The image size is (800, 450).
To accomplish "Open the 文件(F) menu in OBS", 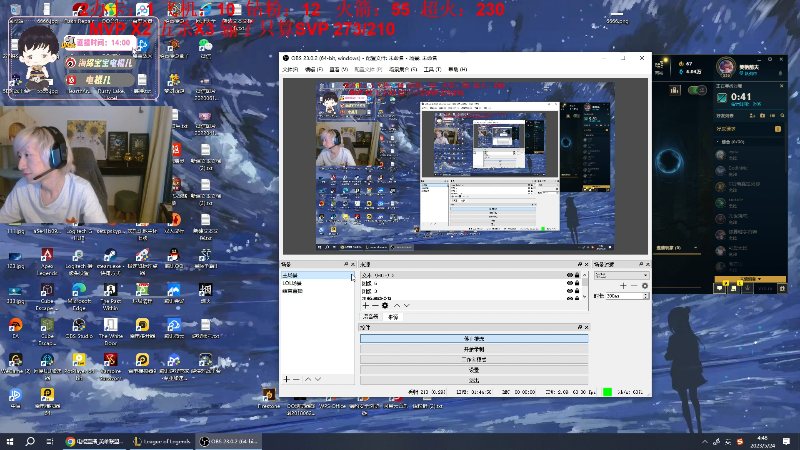I will point(290,69).
